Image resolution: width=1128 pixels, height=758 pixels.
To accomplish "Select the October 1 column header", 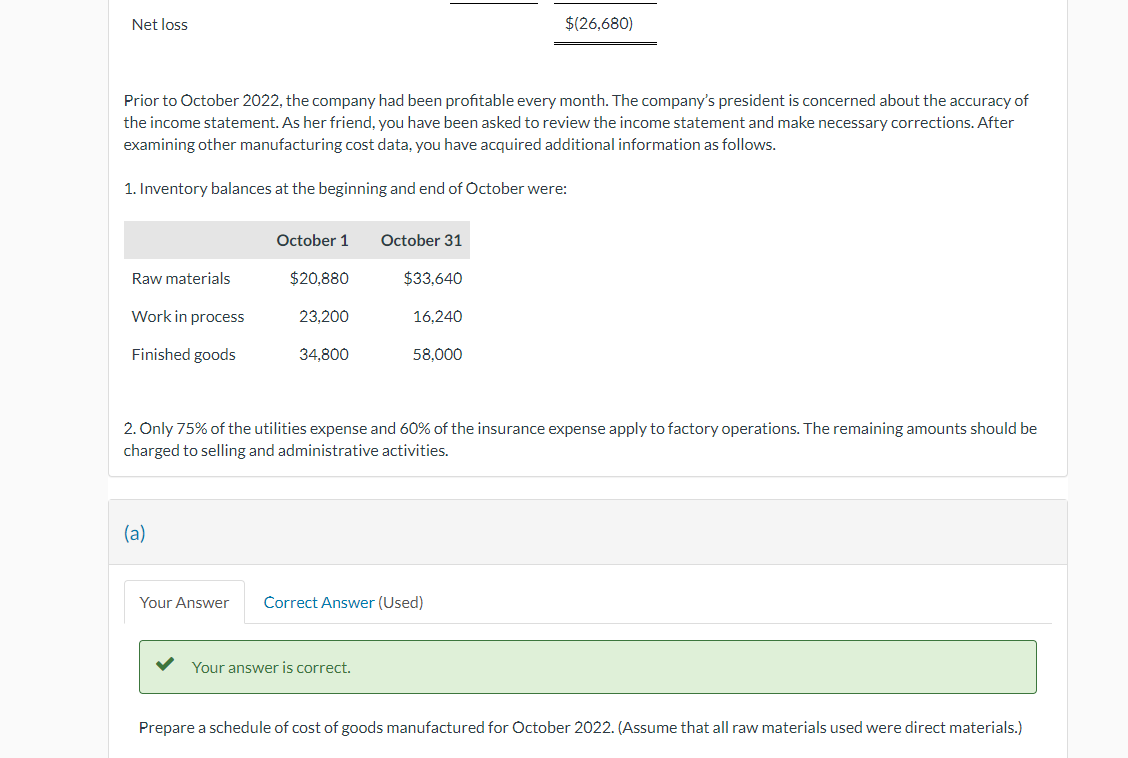I will [x=313, y=240].
